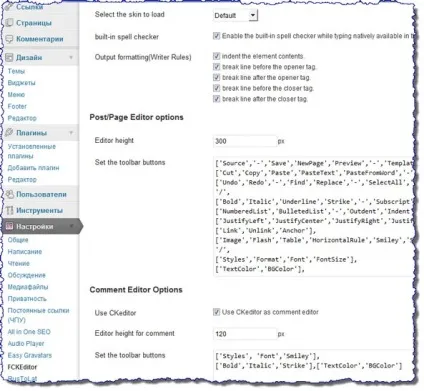Screen dimensions: 424x391
Task: Go to Темы under Дизайн
Action: pyautogui.click(x=16, y=71)
